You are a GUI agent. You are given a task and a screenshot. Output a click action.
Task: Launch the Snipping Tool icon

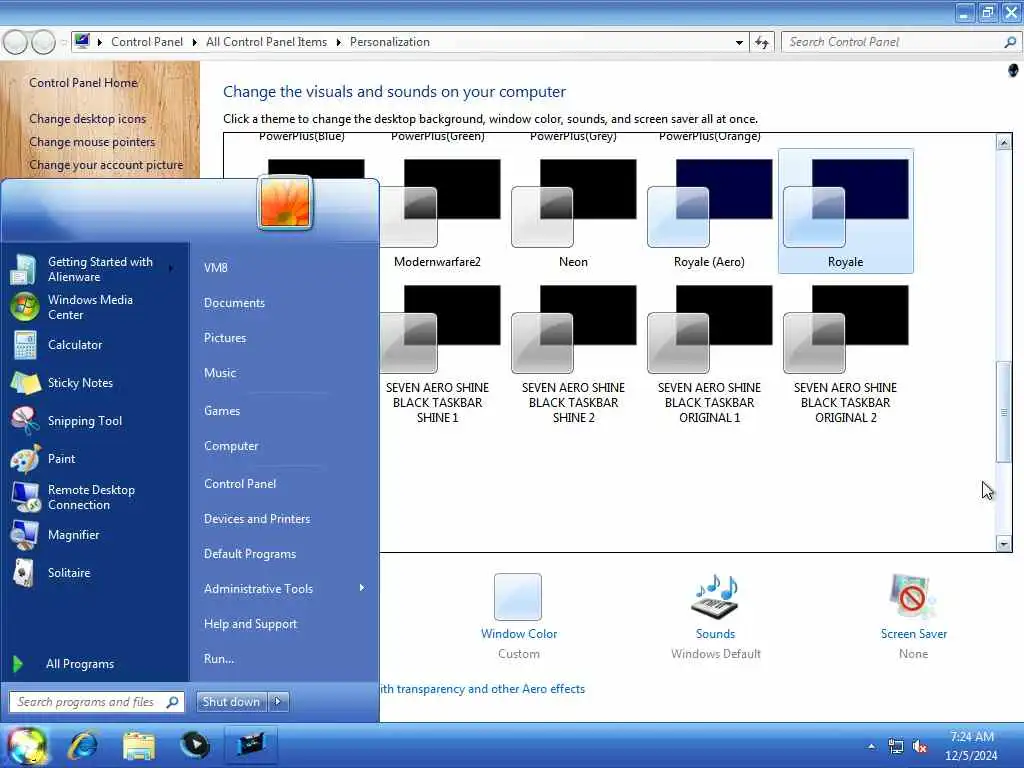pyautogui.click(x=25, y=421)
